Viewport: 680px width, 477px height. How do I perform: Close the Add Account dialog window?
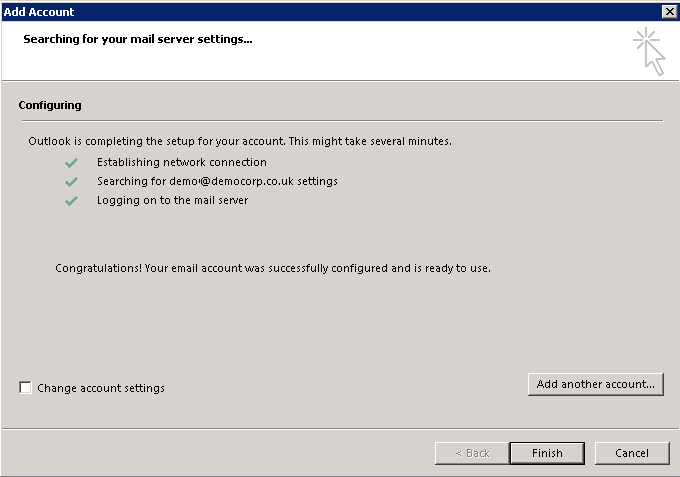pyautogui.click(x=669, y=11)
